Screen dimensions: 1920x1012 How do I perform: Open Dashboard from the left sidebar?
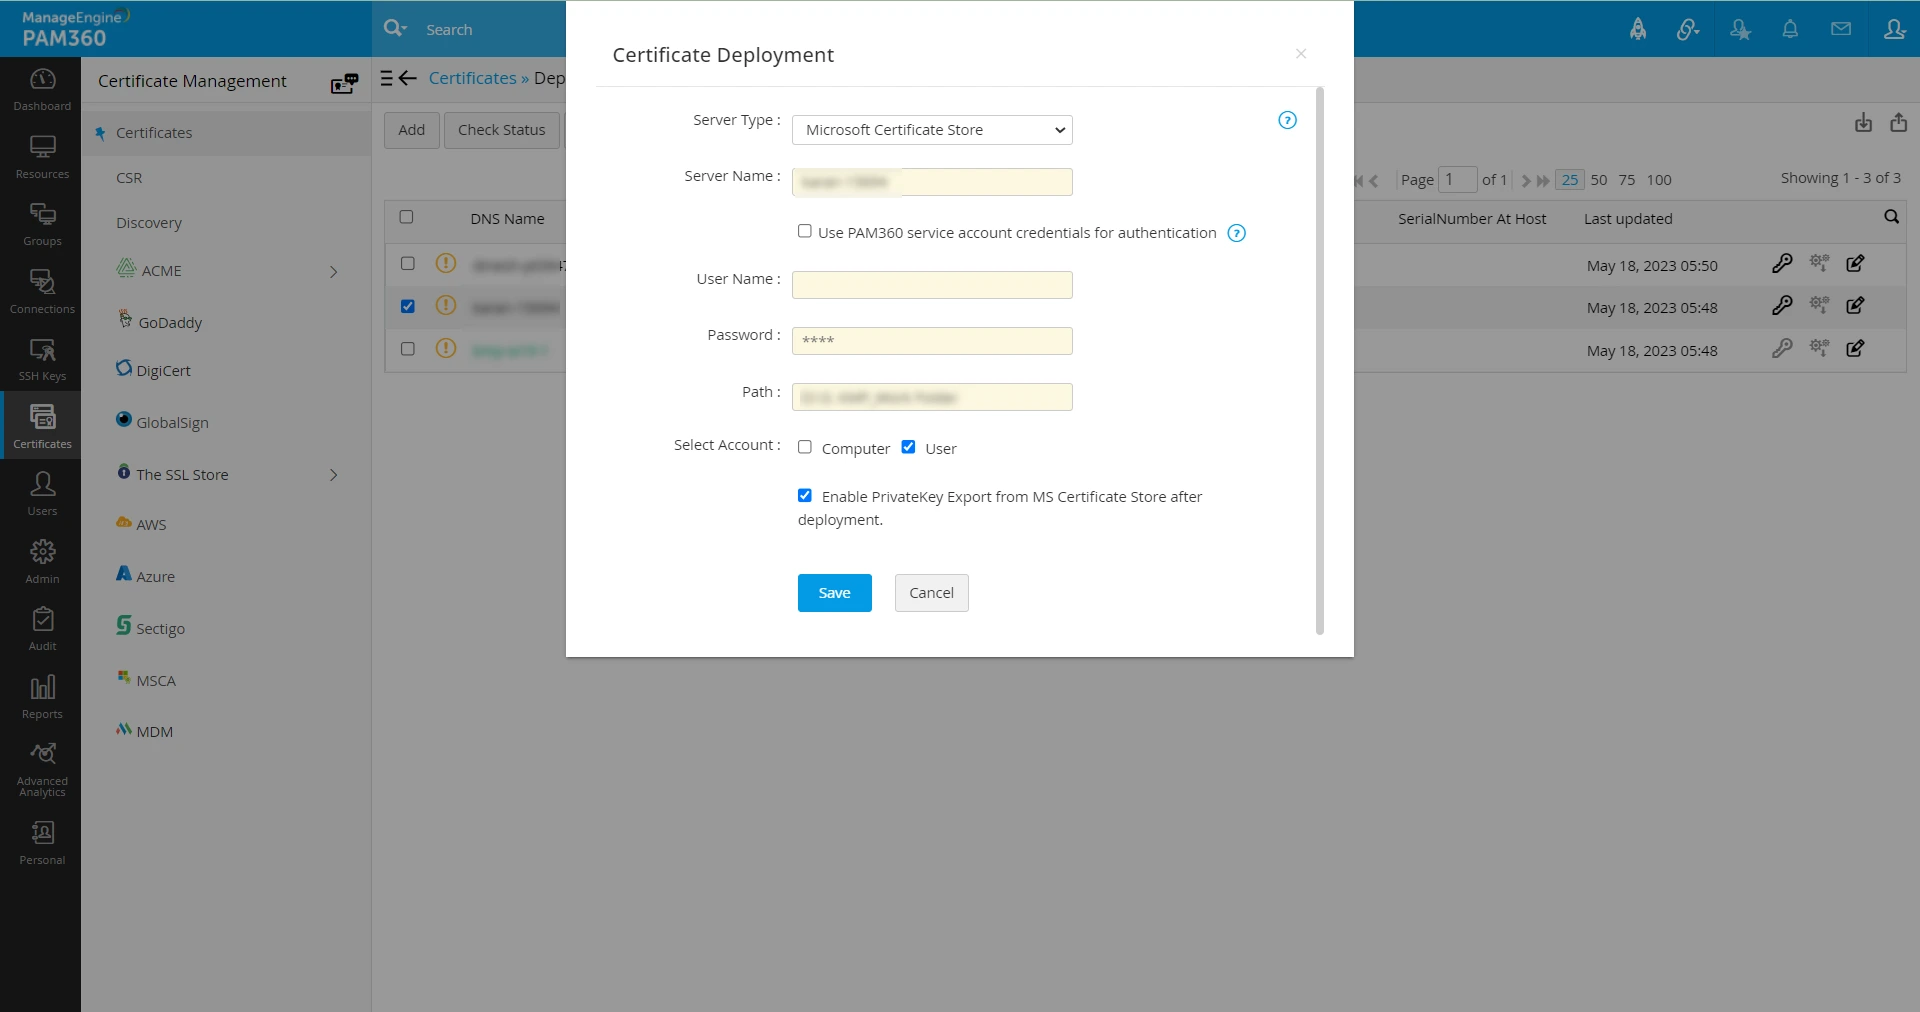pyautogui.click(x=42, y=89)
